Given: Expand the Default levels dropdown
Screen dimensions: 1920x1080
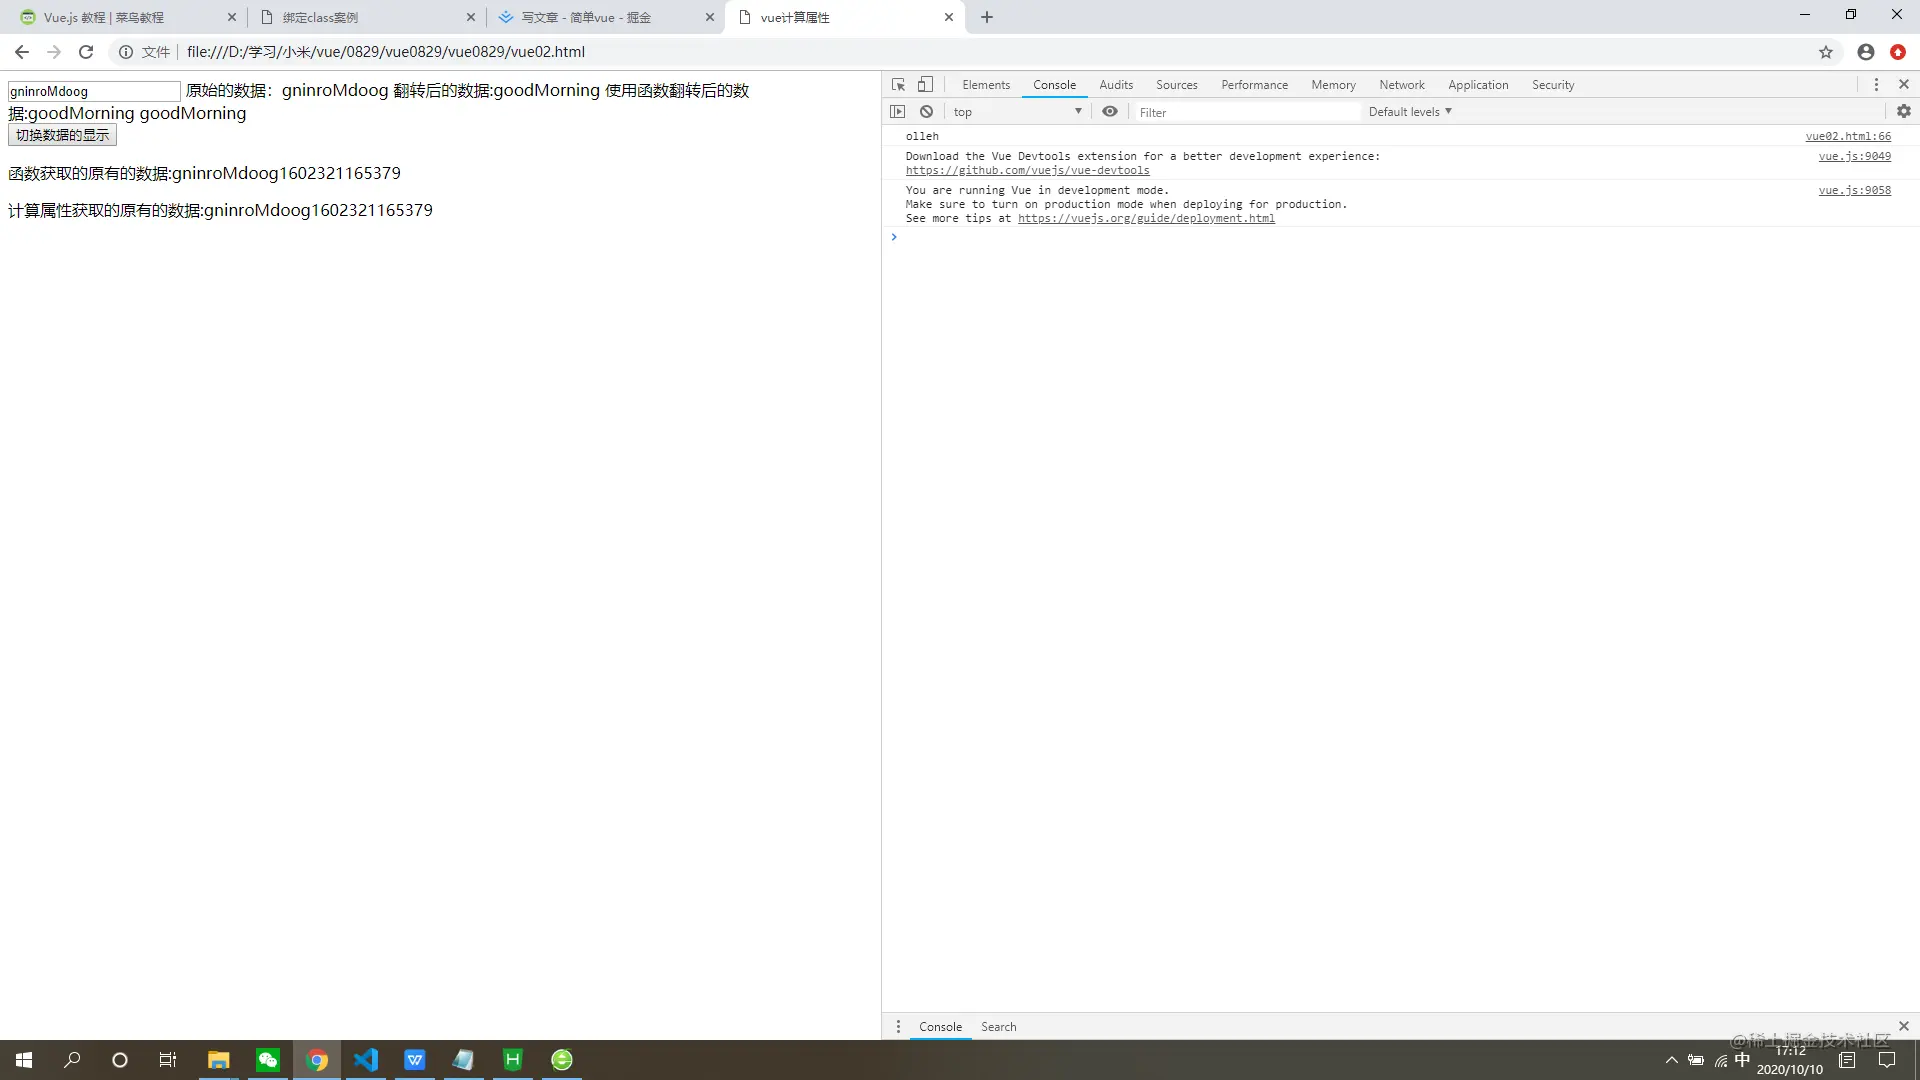Looking at the screenshot, I should (x=1410, y=112).
